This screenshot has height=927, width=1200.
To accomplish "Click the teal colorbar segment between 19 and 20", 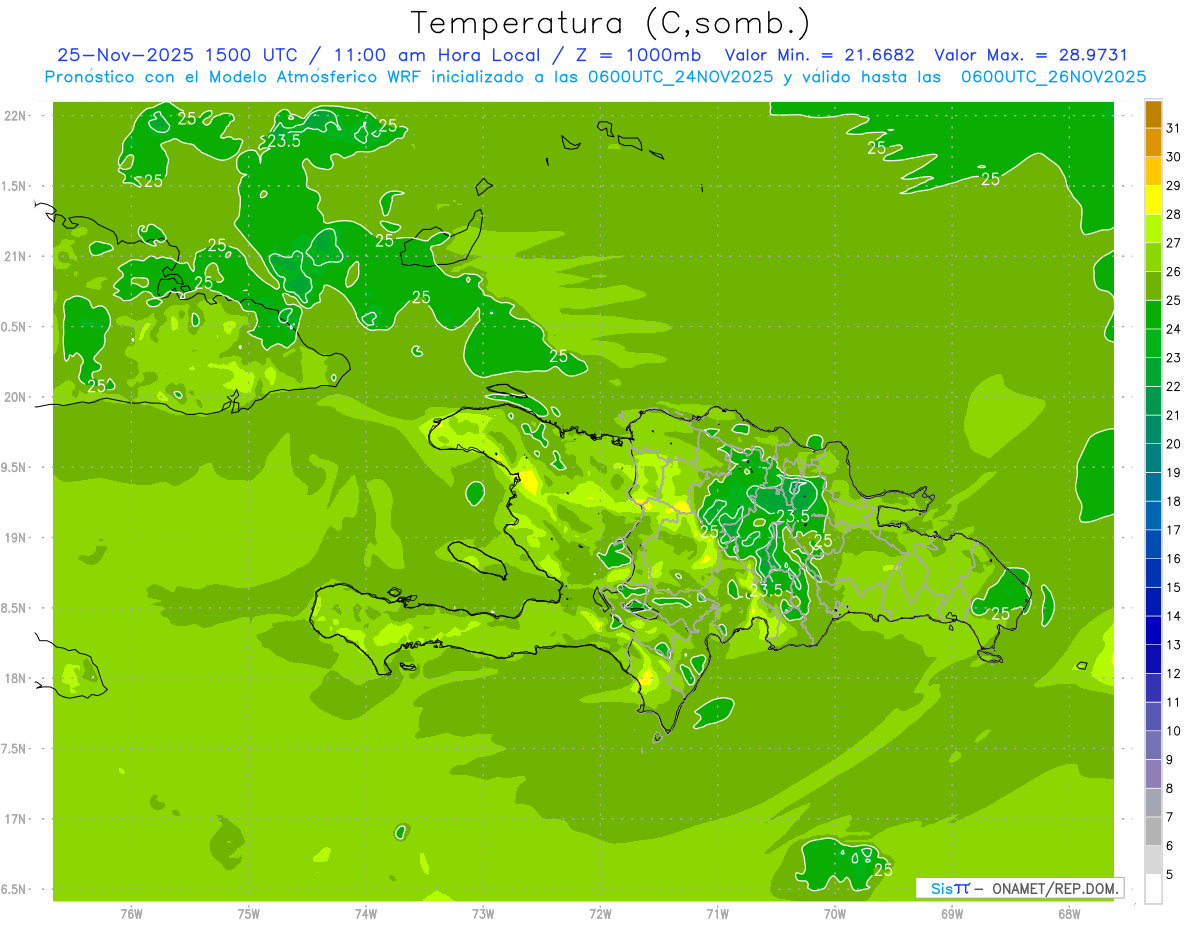I will click(x=1153, y=458).
